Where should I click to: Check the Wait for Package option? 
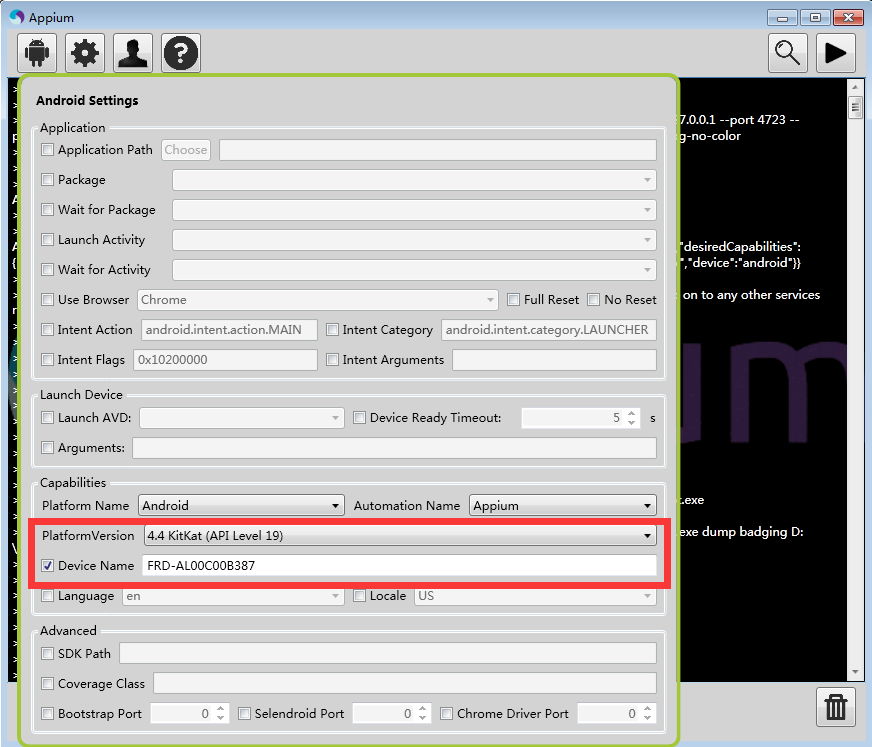(48, 210)
